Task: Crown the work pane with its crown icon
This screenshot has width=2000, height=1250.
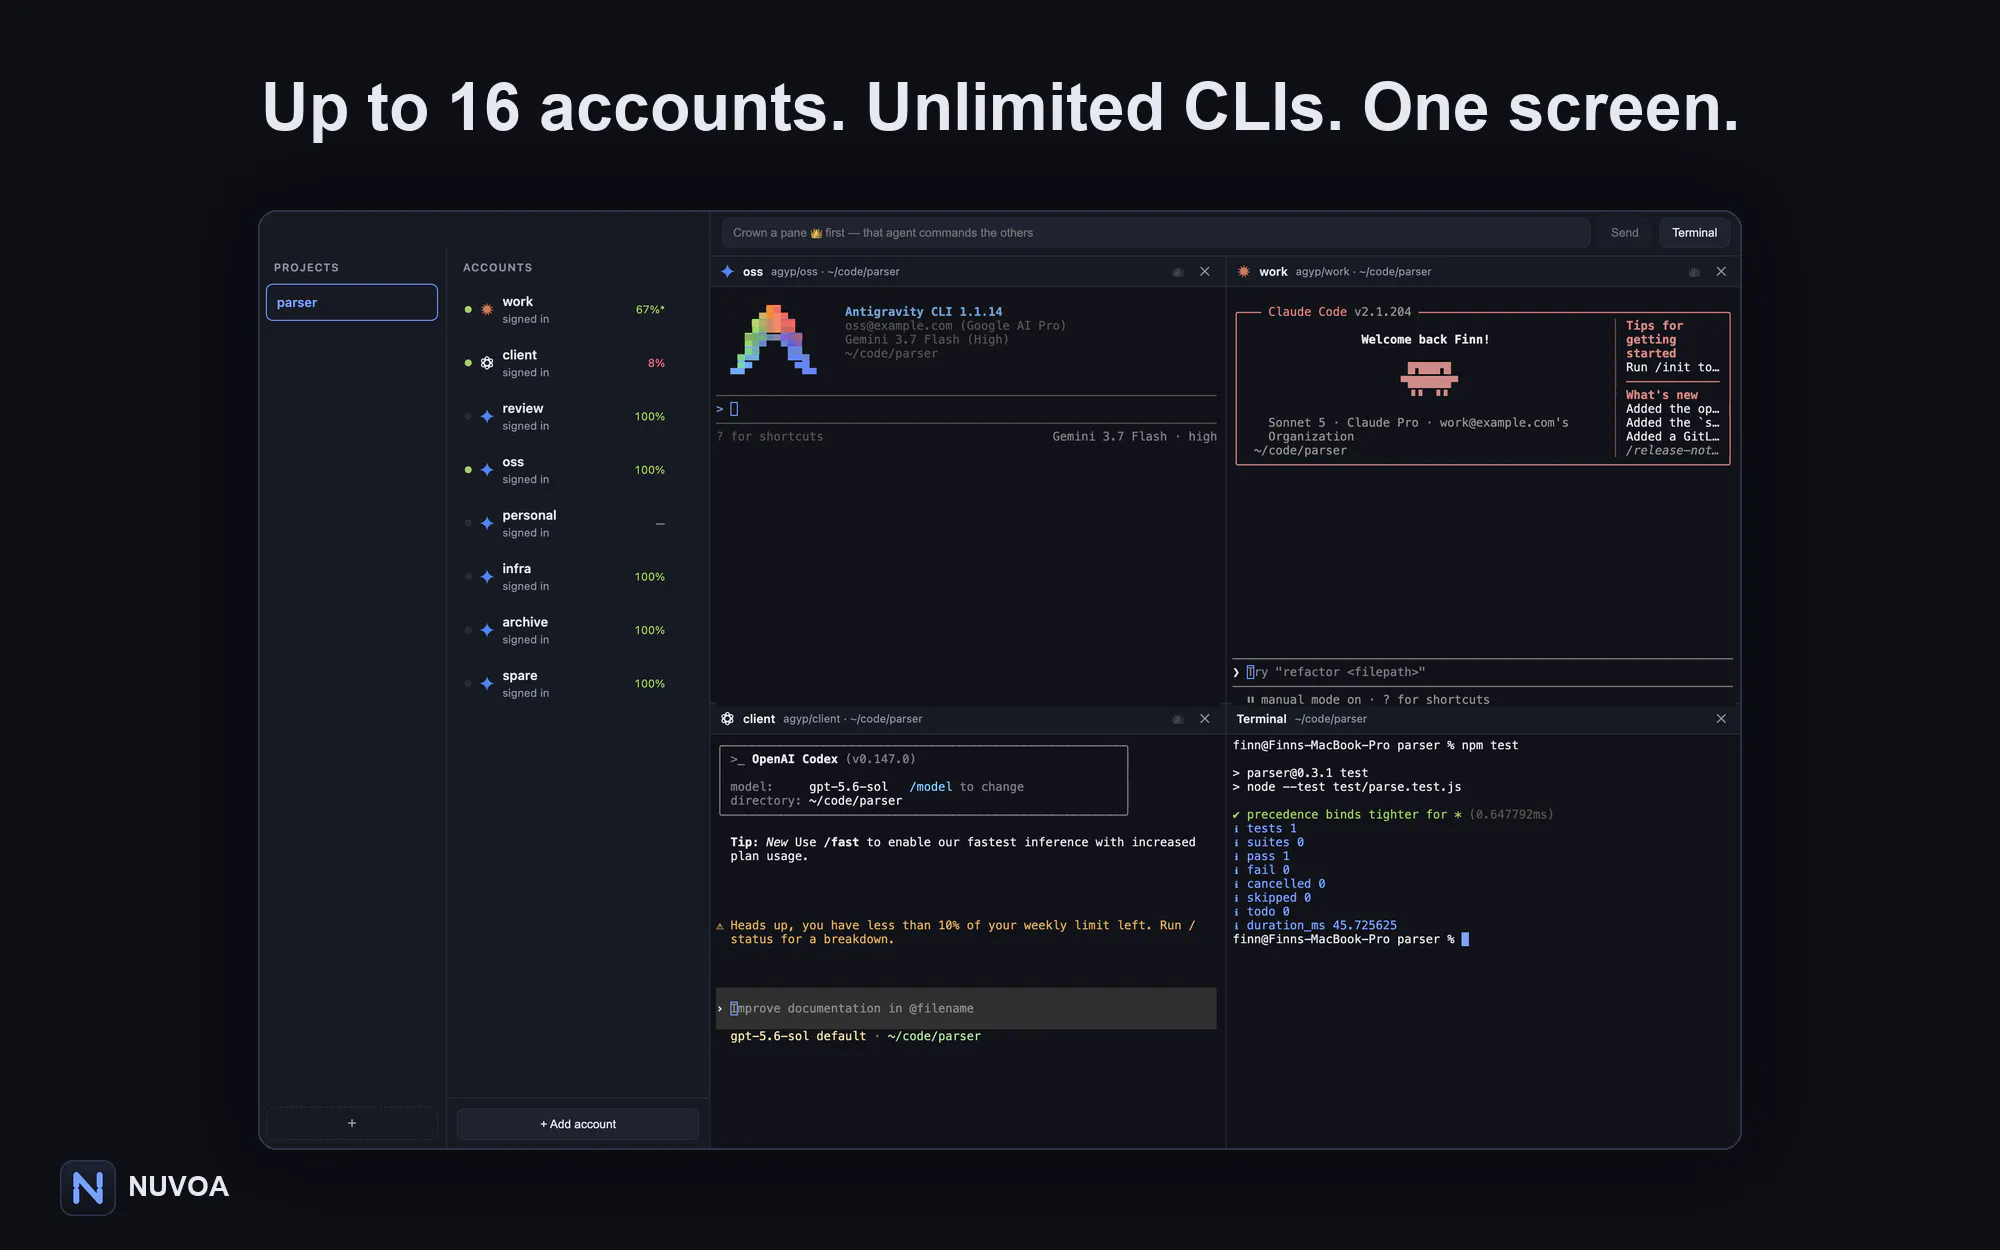Action: coord(1694,272)
